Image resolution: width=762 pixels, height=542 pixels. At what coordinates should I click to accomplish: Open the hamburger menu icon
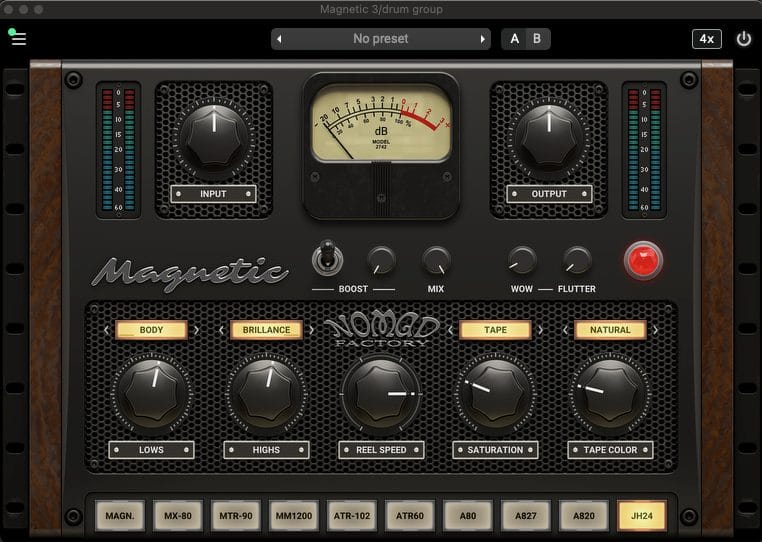18,39
